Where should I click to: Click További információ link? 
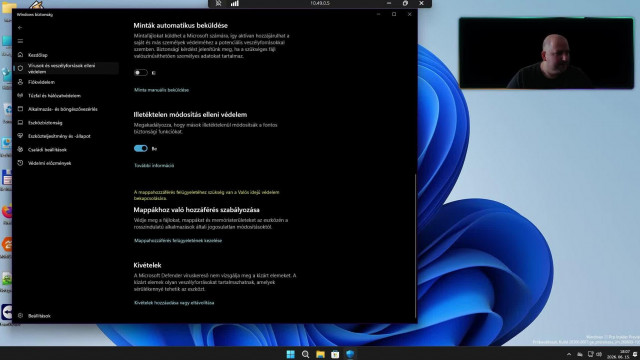(154, 165)
